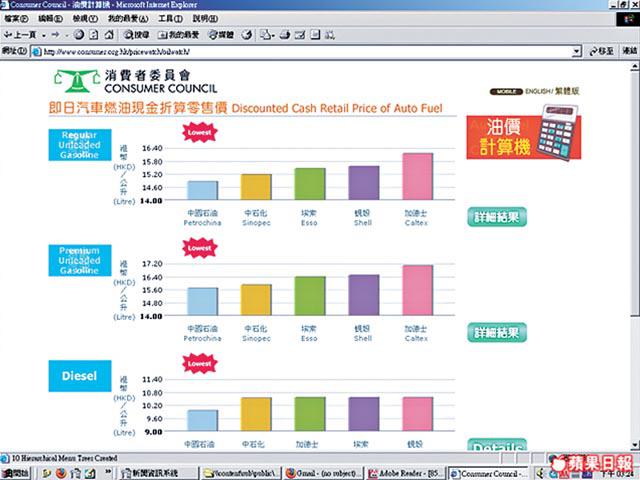Click the Consumer Council logo

pos(136,81)
